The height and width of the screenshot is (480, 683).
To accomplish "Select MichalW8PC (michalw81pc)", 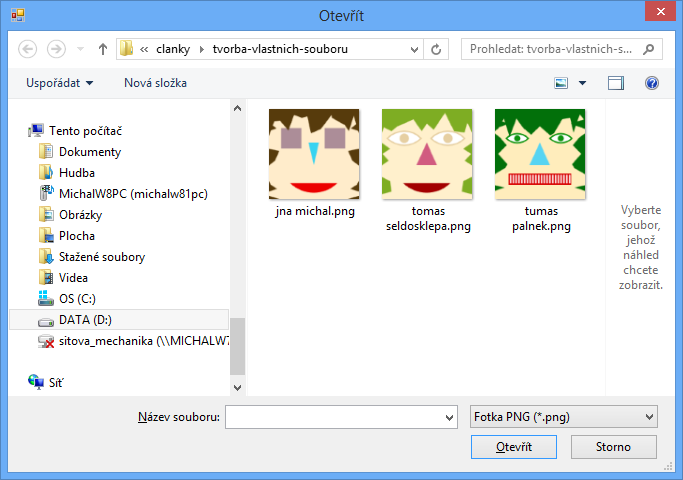I will coord(133,194).
